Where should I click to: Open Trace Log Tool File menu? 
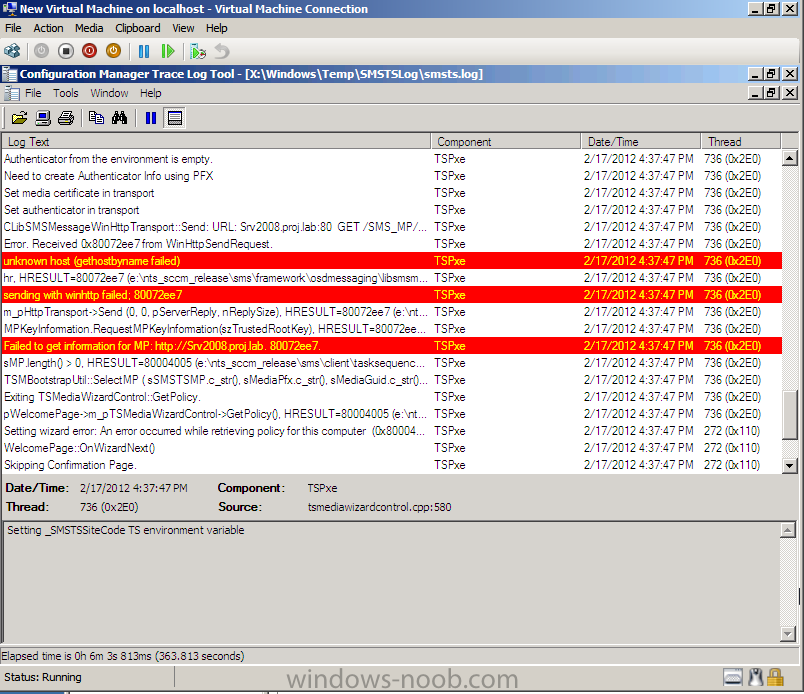pyautogui.click(x=33, y=93)
